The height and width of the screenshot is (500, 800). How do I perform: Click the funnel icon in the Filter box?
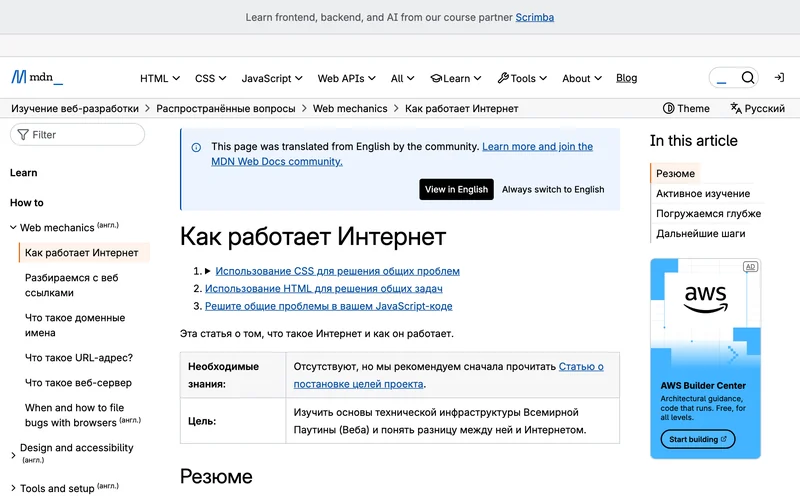tap(23, 135)
